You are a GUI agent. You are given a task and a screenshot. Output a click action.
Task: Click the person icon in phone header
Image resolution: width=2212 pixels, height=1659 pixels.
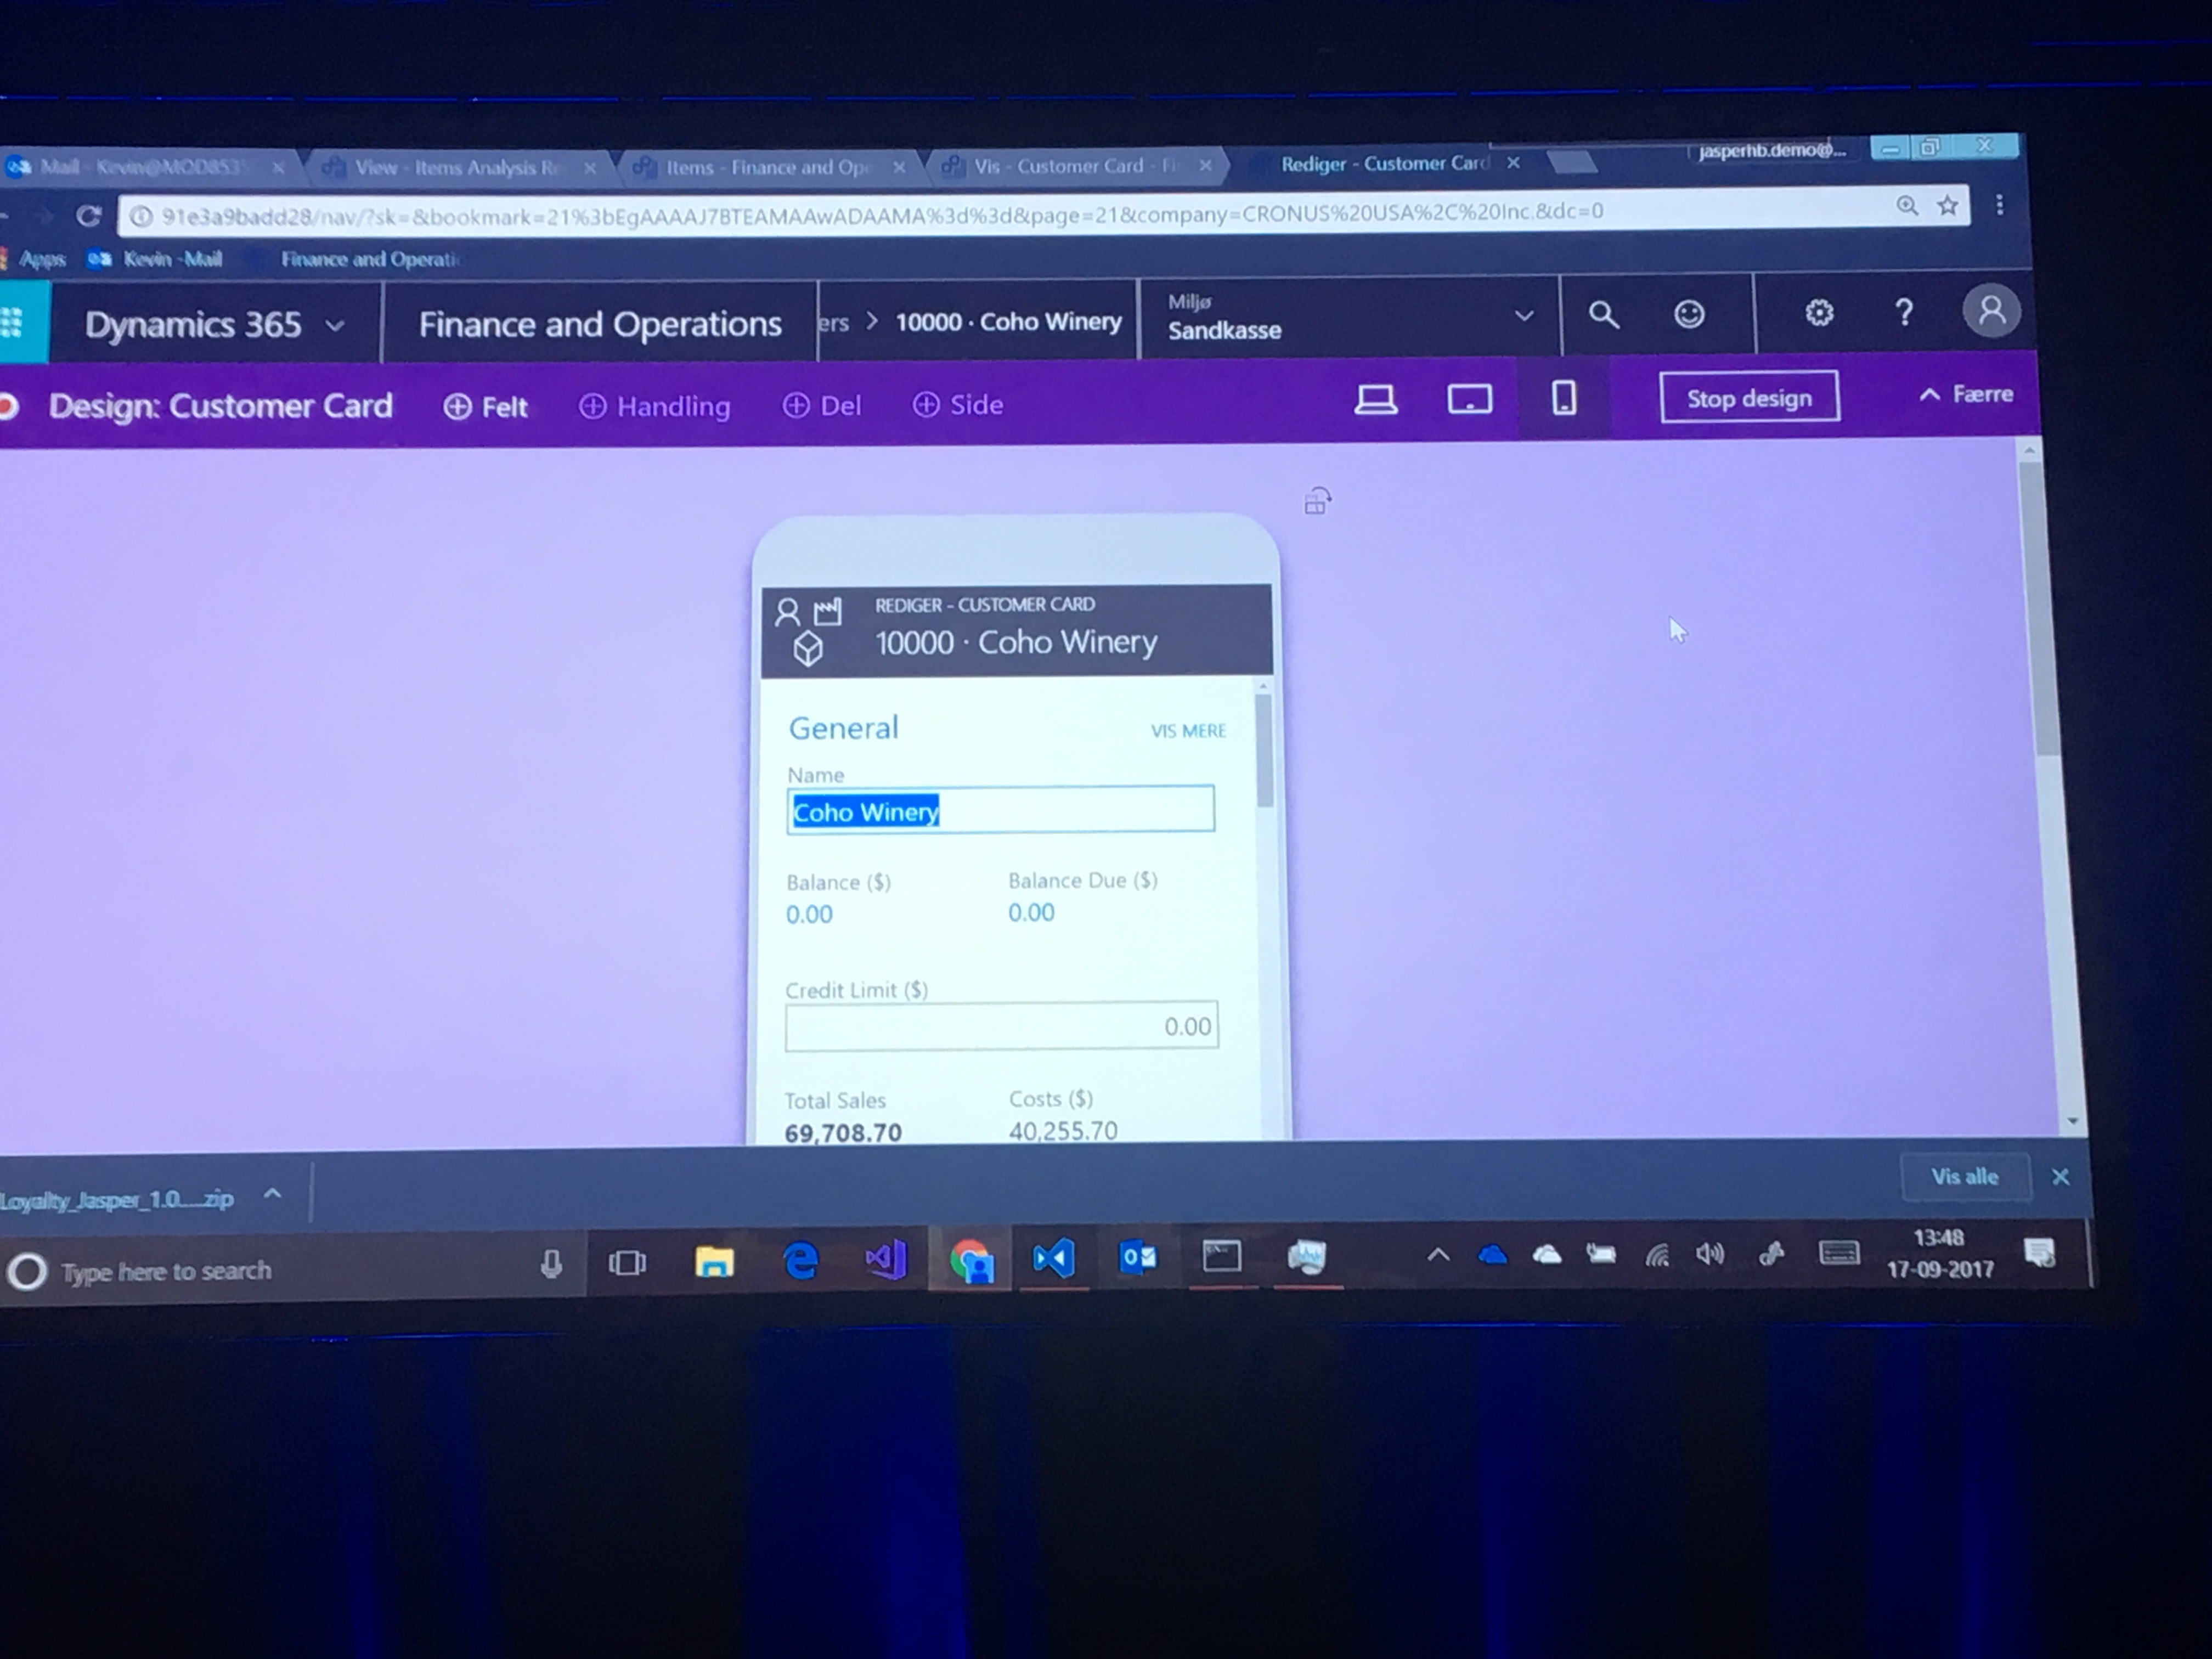tap(788, 612)
